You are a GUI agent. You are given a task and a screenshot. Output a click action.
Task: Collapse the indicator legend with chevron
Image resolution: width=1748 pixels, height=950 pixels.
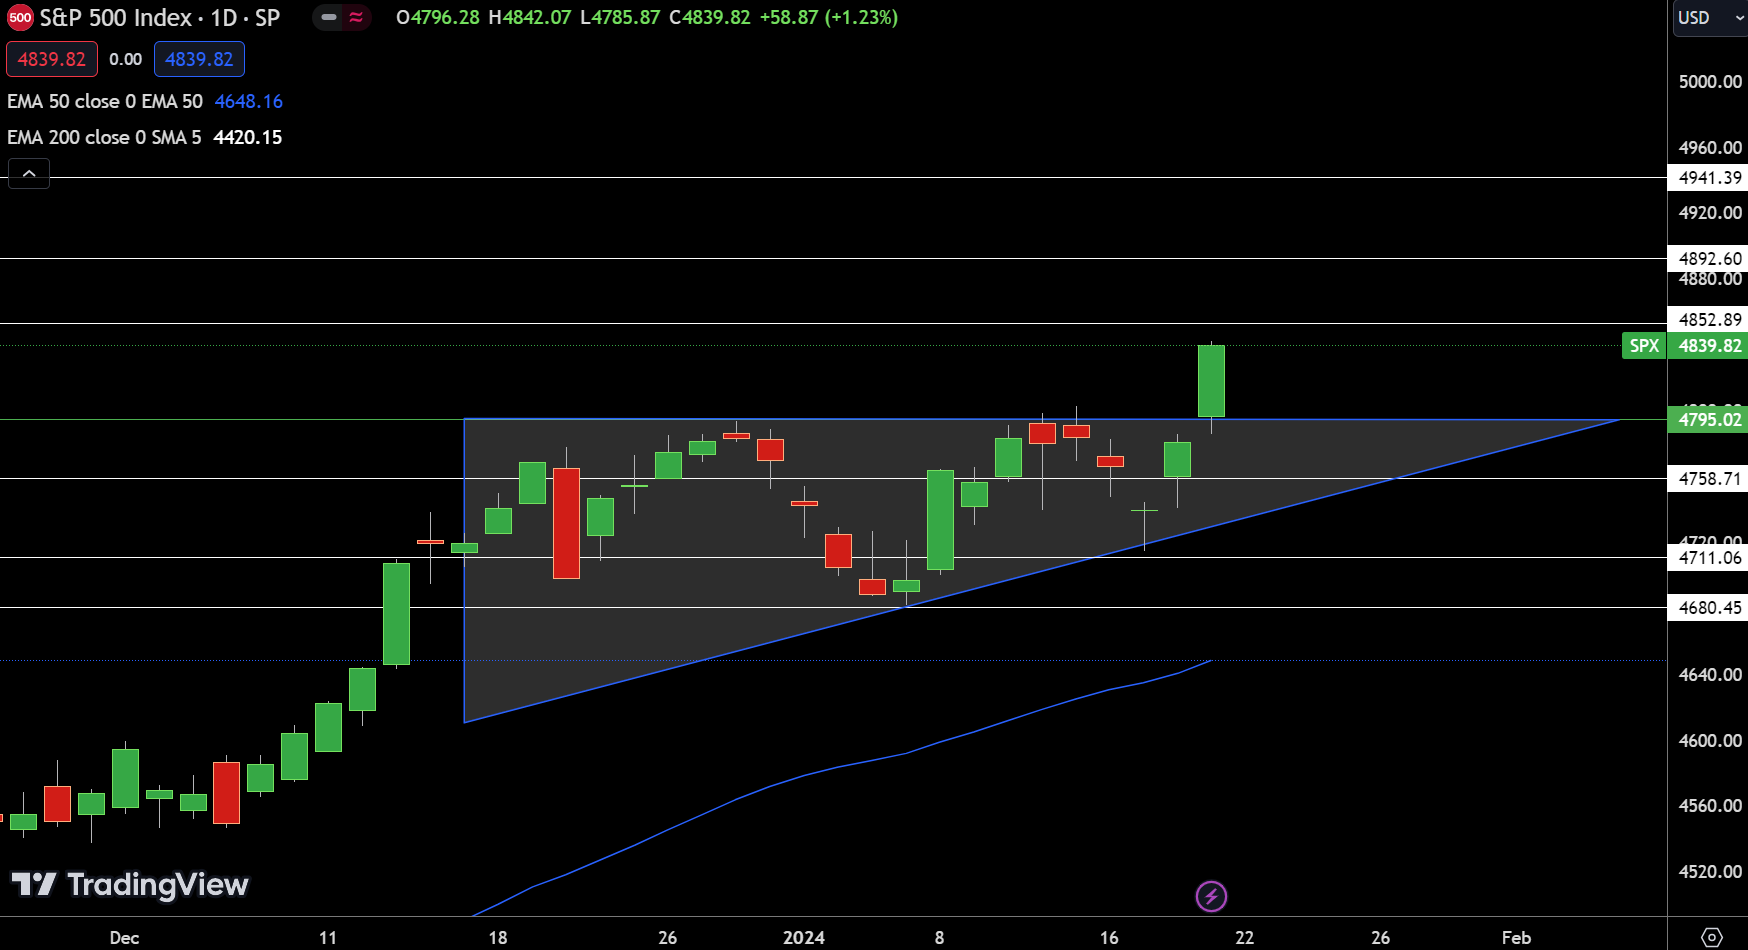pyautogui.click(x=29, y=174)
